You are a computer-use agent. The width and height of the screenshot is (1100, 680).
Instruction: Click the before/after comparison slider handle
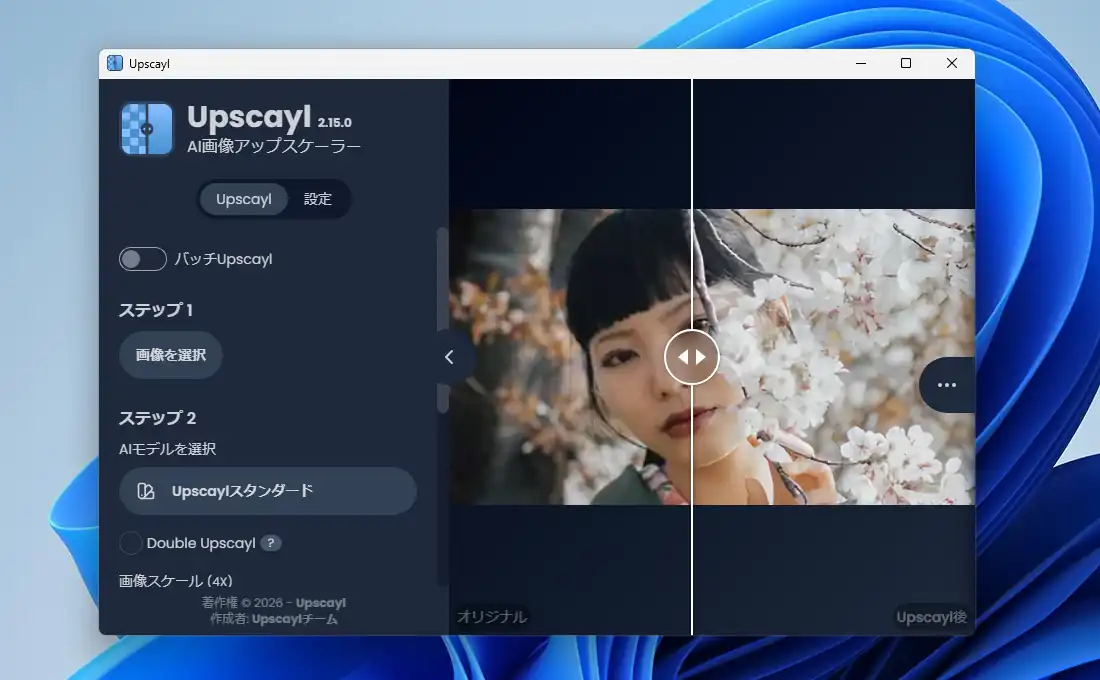pyautogui.click(x=692, y=357)
